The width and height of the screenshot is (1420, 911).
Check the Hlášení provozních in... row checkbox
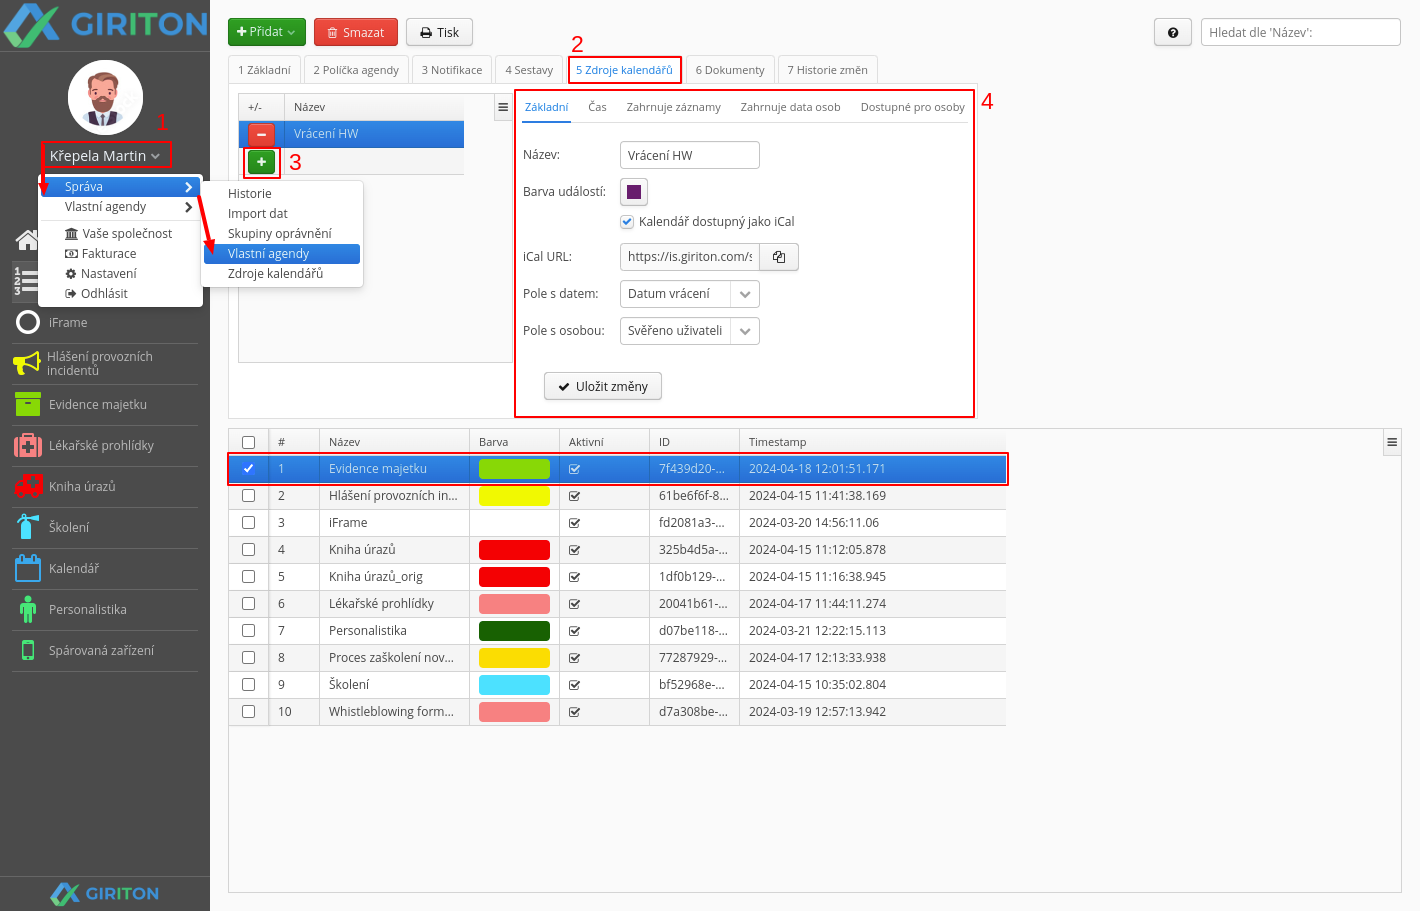click(248, 495)
